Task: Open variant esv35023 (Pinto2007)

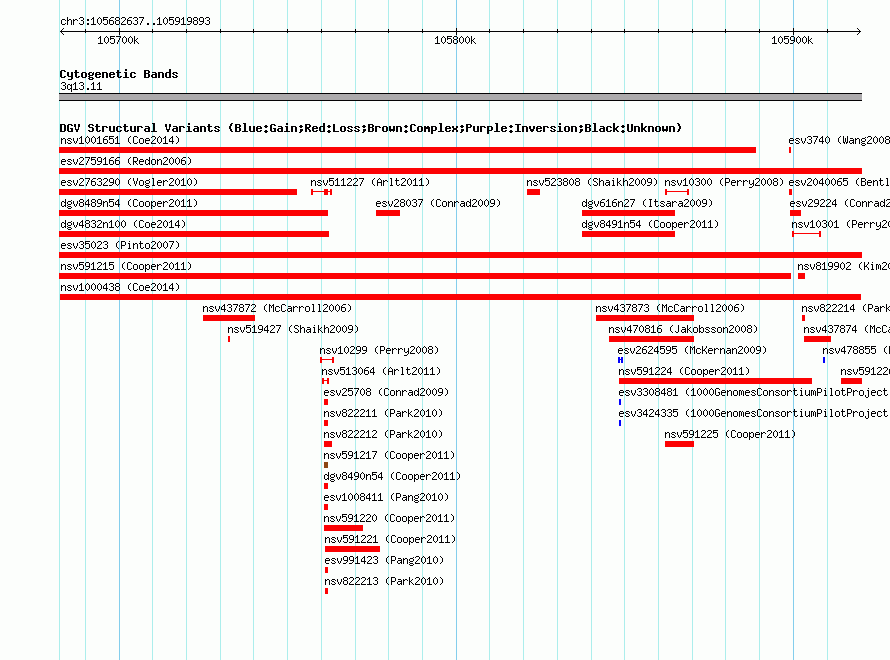Action: tap(120, 245)
